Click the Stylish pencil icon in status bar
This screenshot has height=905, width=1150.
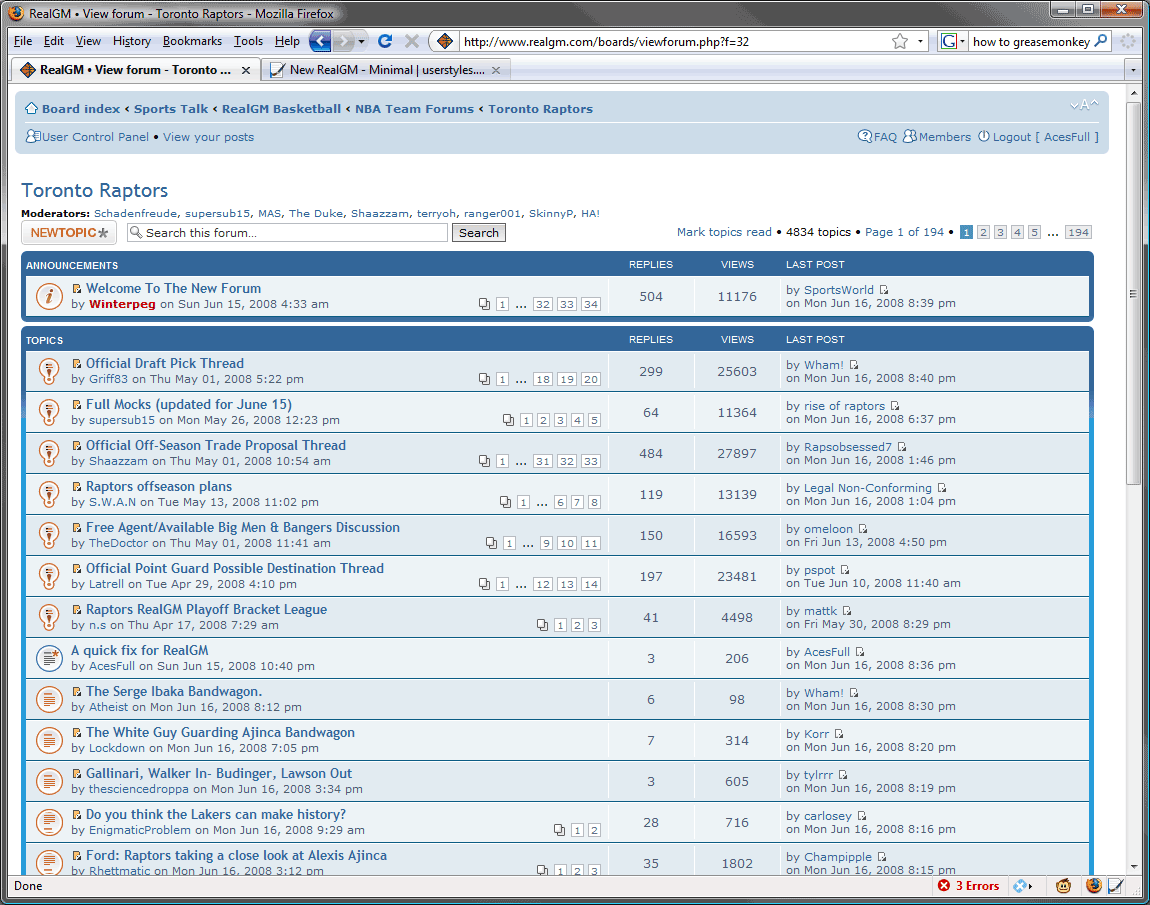[x=1116, y=886]
